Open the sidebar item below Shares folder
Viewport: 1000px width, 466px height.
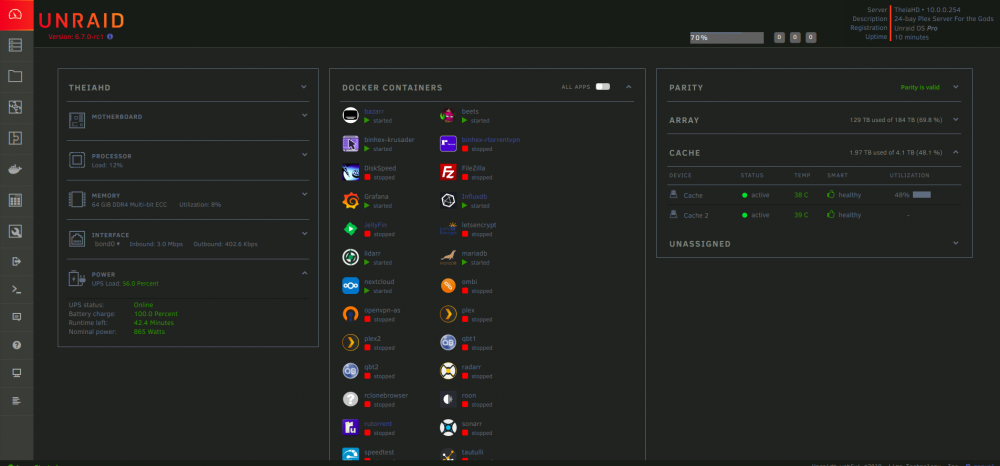coord(15,107)
